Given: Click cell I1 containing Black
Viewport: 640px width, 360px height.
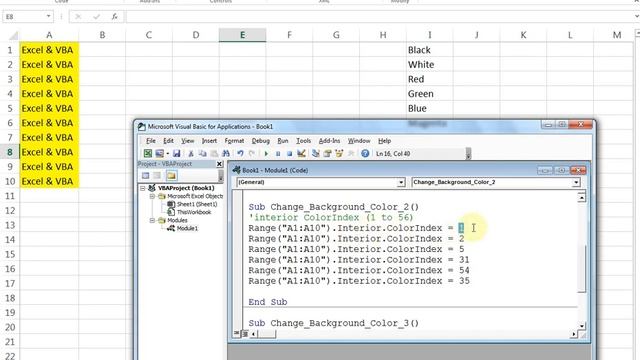Looking at the screenshot, I should [x=429, y=50].
